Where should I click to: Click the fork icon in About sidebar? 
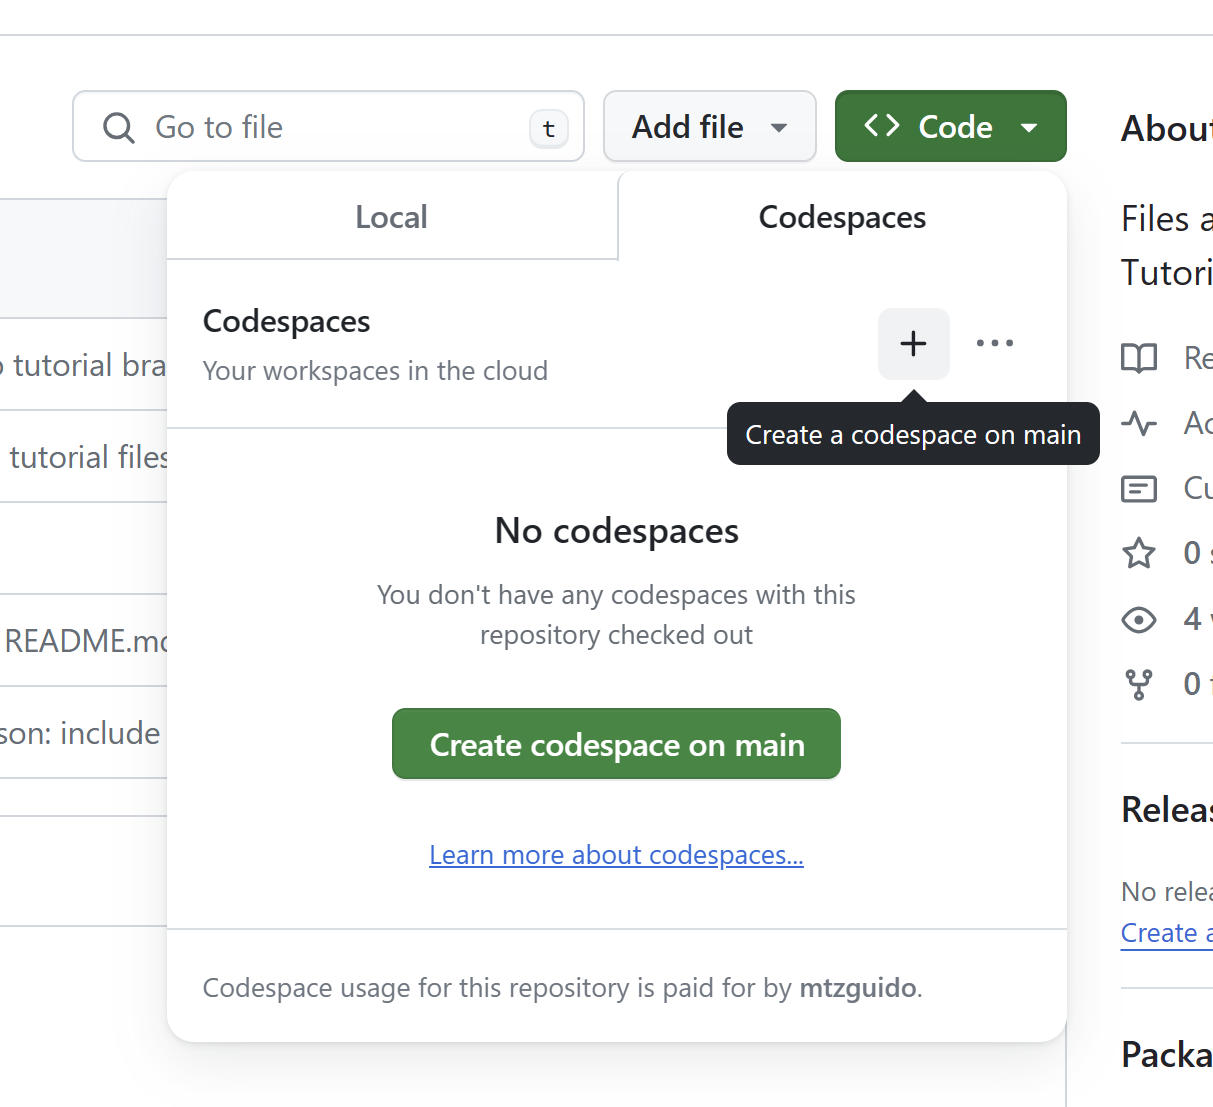1139,685
